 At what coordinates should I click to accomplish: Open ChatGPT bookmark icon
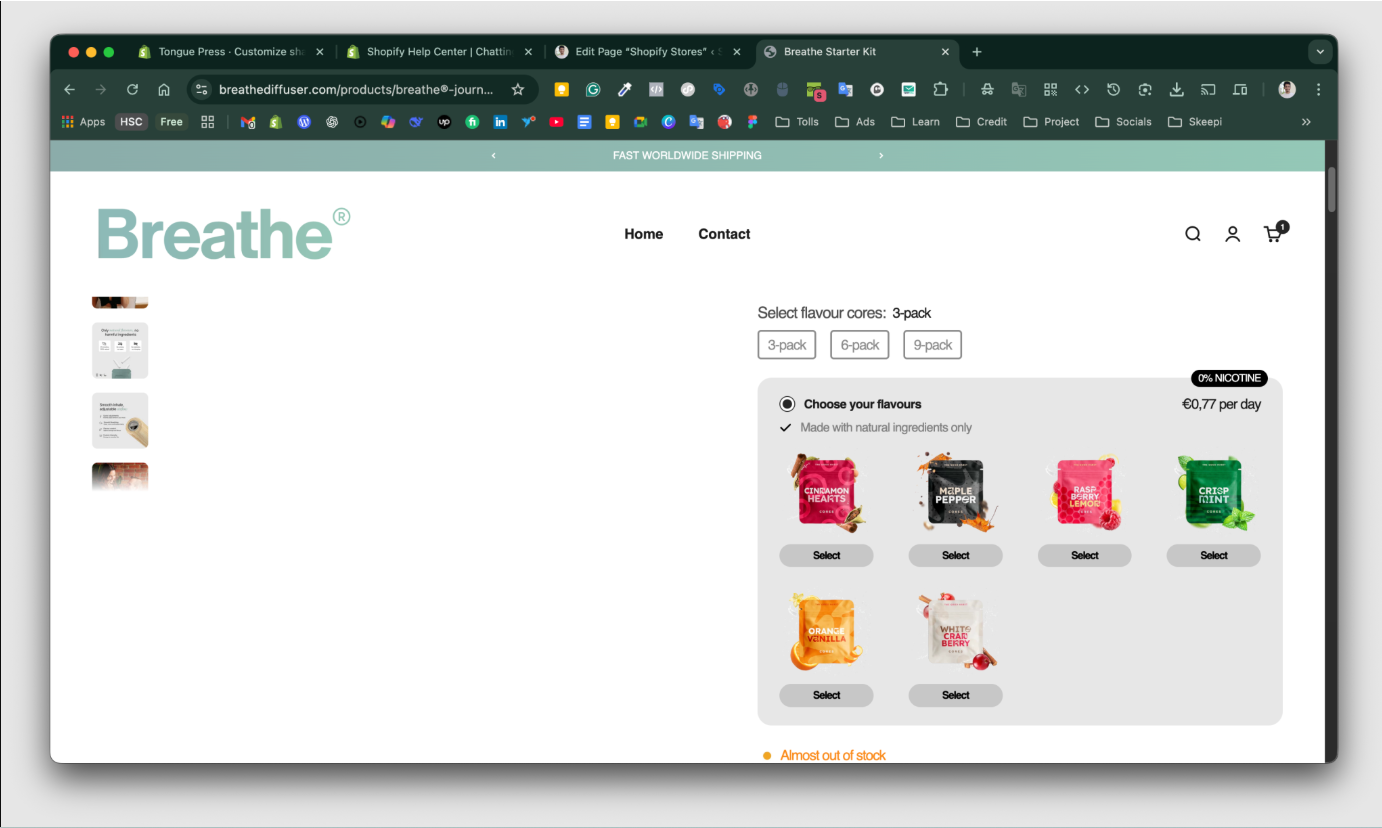click(332, 122)
